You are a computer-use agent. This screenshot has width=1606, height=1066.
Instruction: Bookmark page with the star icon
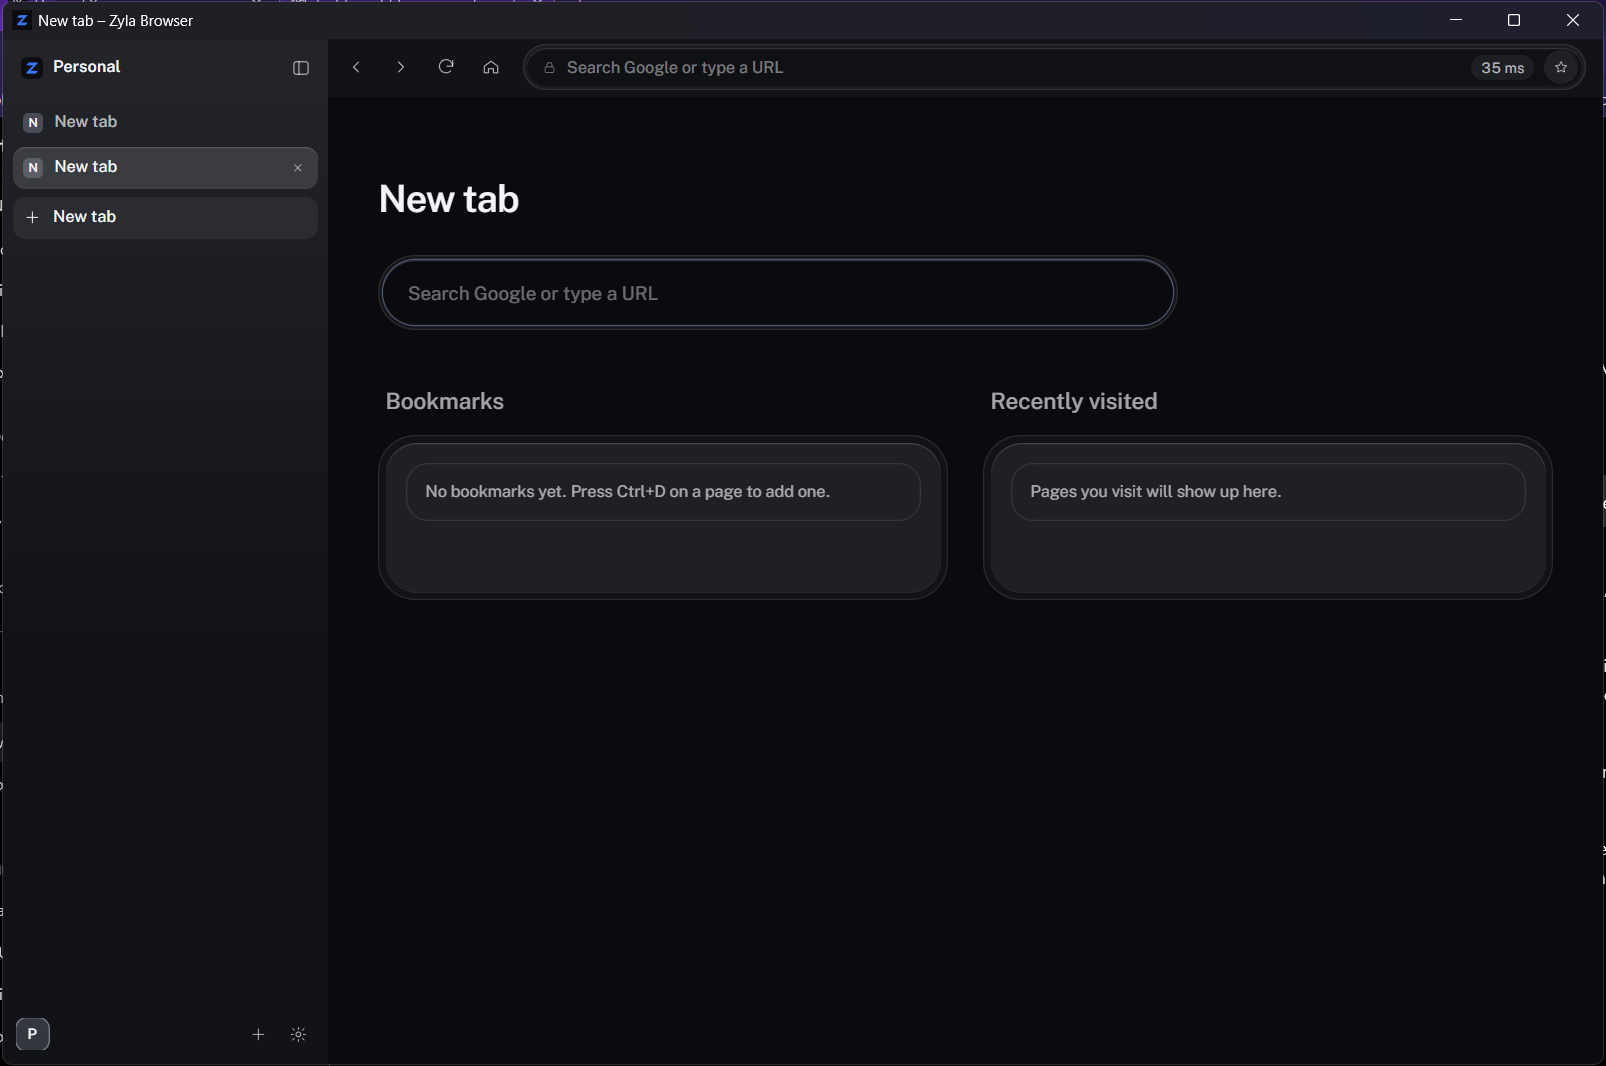(x=1561, y=67)
